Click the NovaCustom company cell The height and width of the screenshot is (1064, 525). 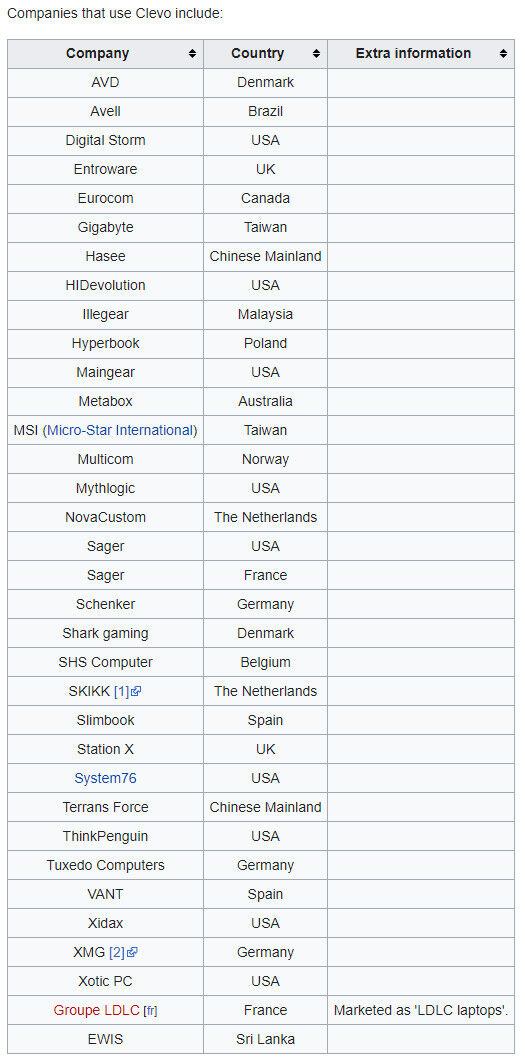tap(105, 517)
